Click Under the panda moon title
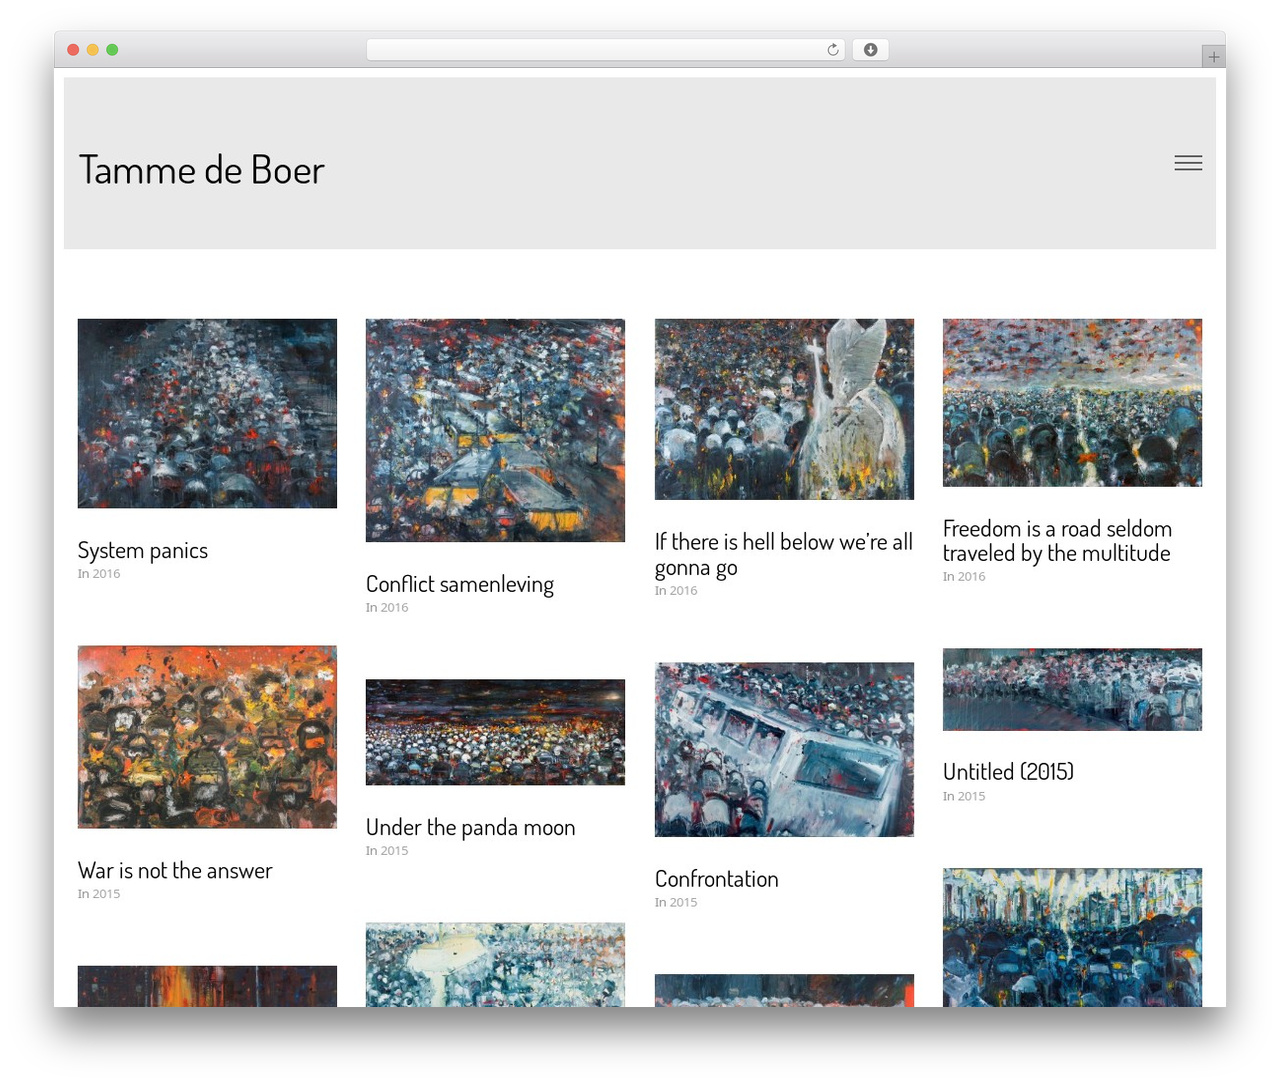Viewport: 1280px width, 1084px height. coord(471,827)
